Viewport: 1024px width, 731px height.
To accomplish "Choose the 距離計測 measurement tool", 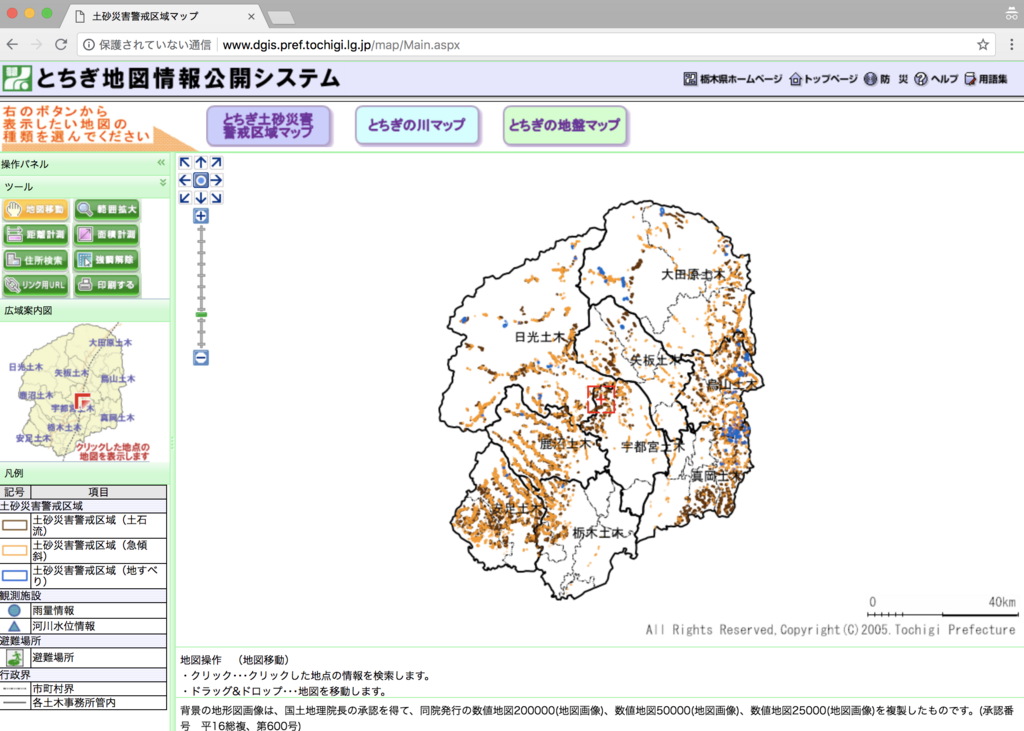I will [x=35, y=235].
